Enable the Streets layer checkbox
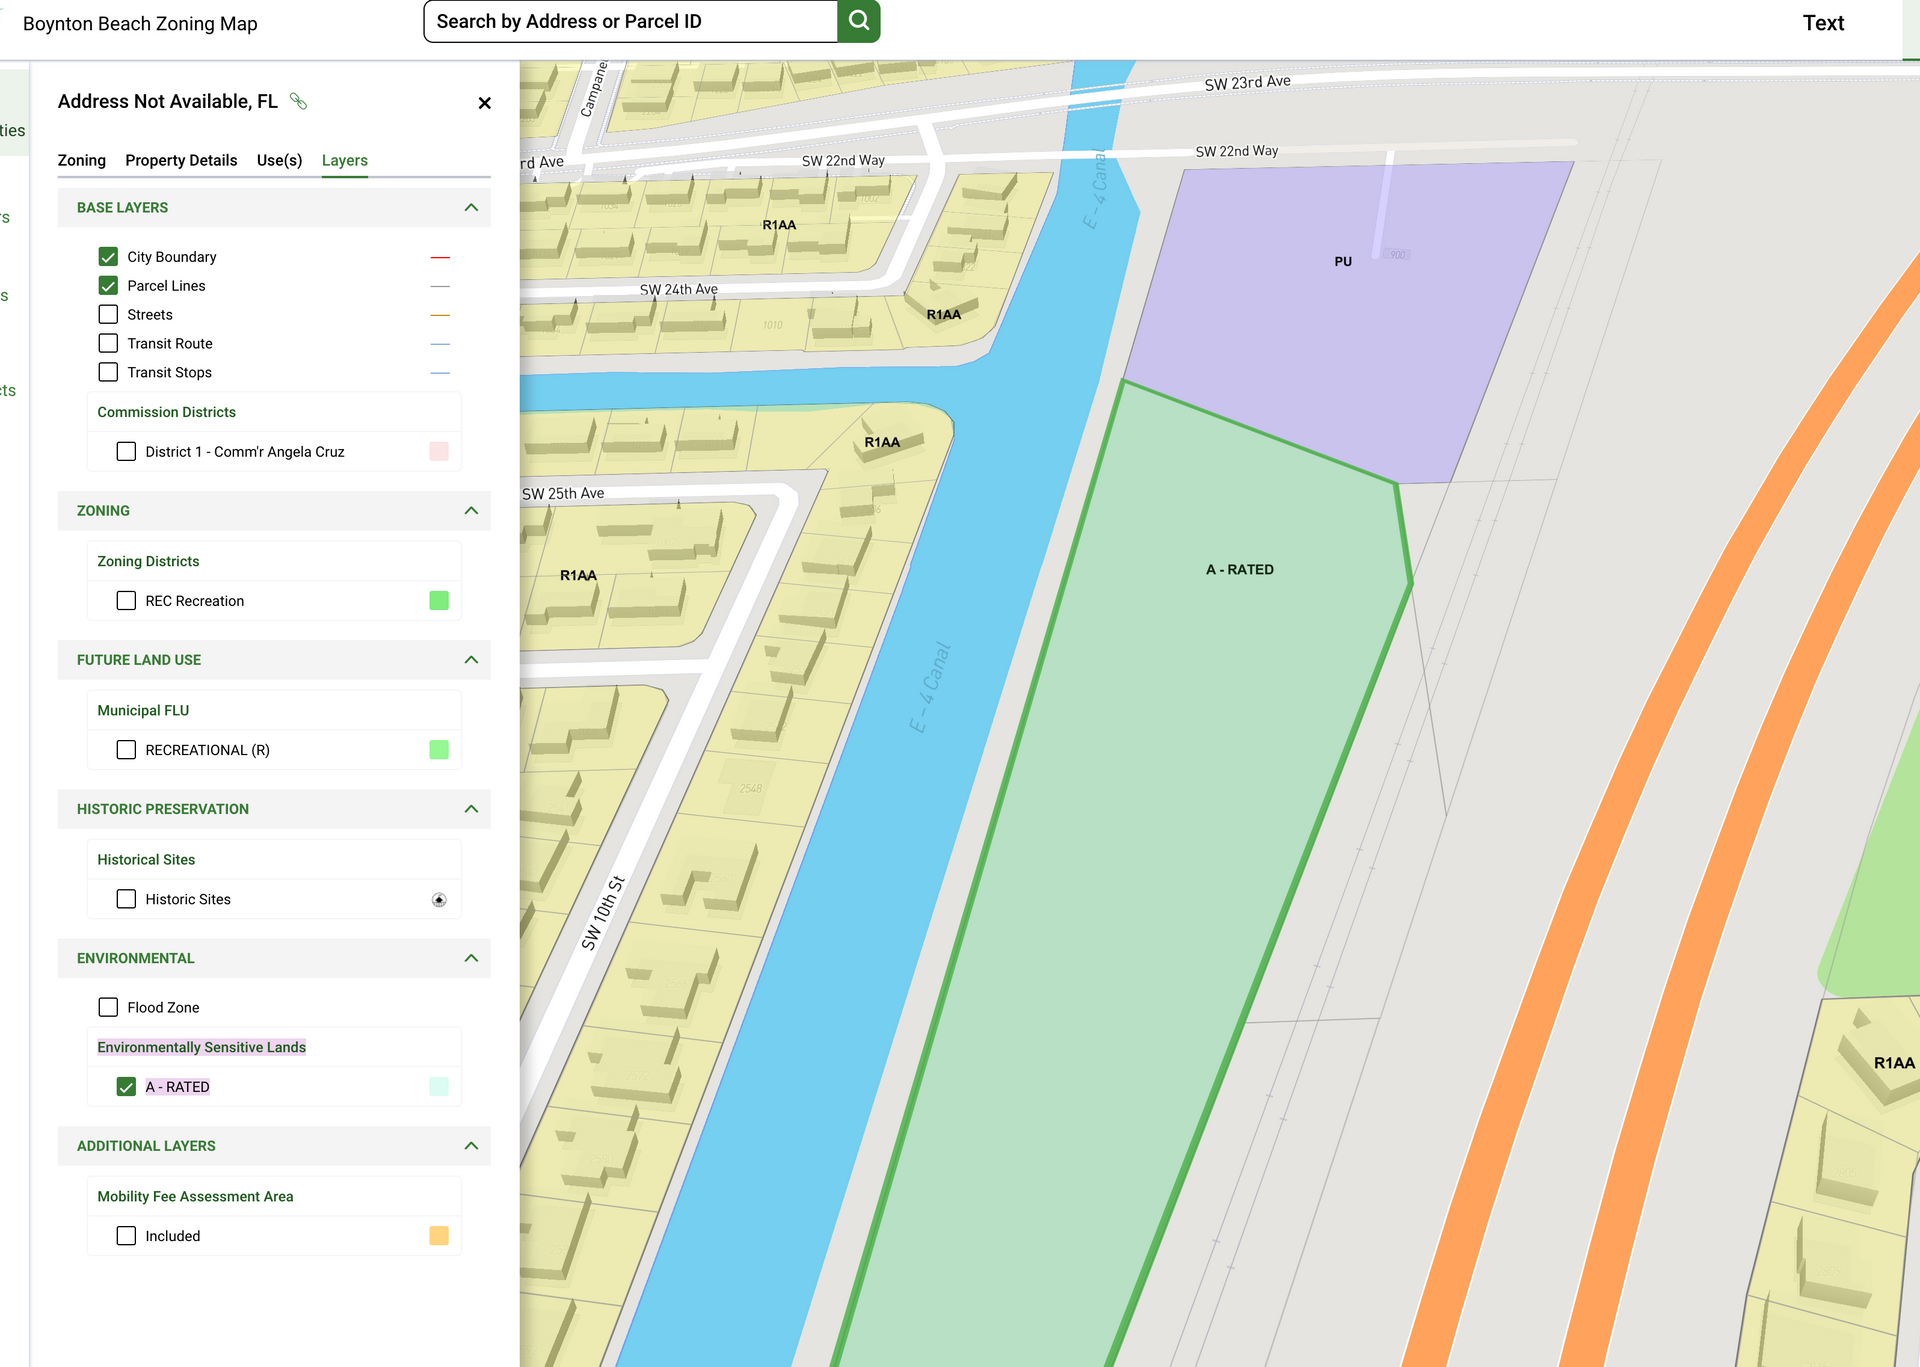The width and height of the screenshot is (1920, 1367). [108, 315]
